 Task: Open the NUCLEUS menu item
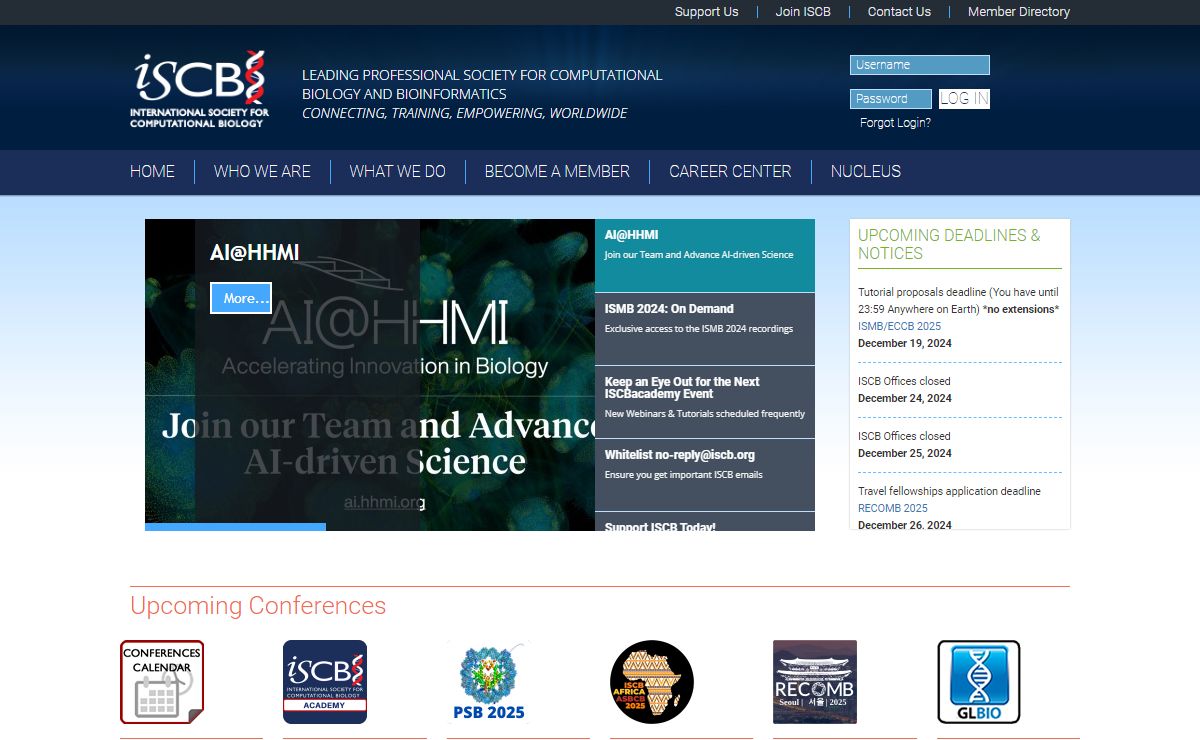[x=866, y=172]
